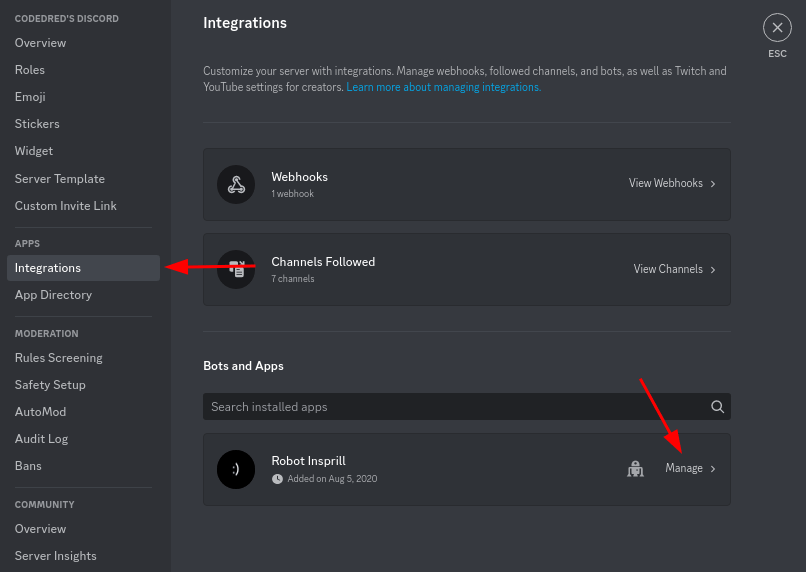Open App Directory
This screenshot has width=806, height=572.
point(53,295)
